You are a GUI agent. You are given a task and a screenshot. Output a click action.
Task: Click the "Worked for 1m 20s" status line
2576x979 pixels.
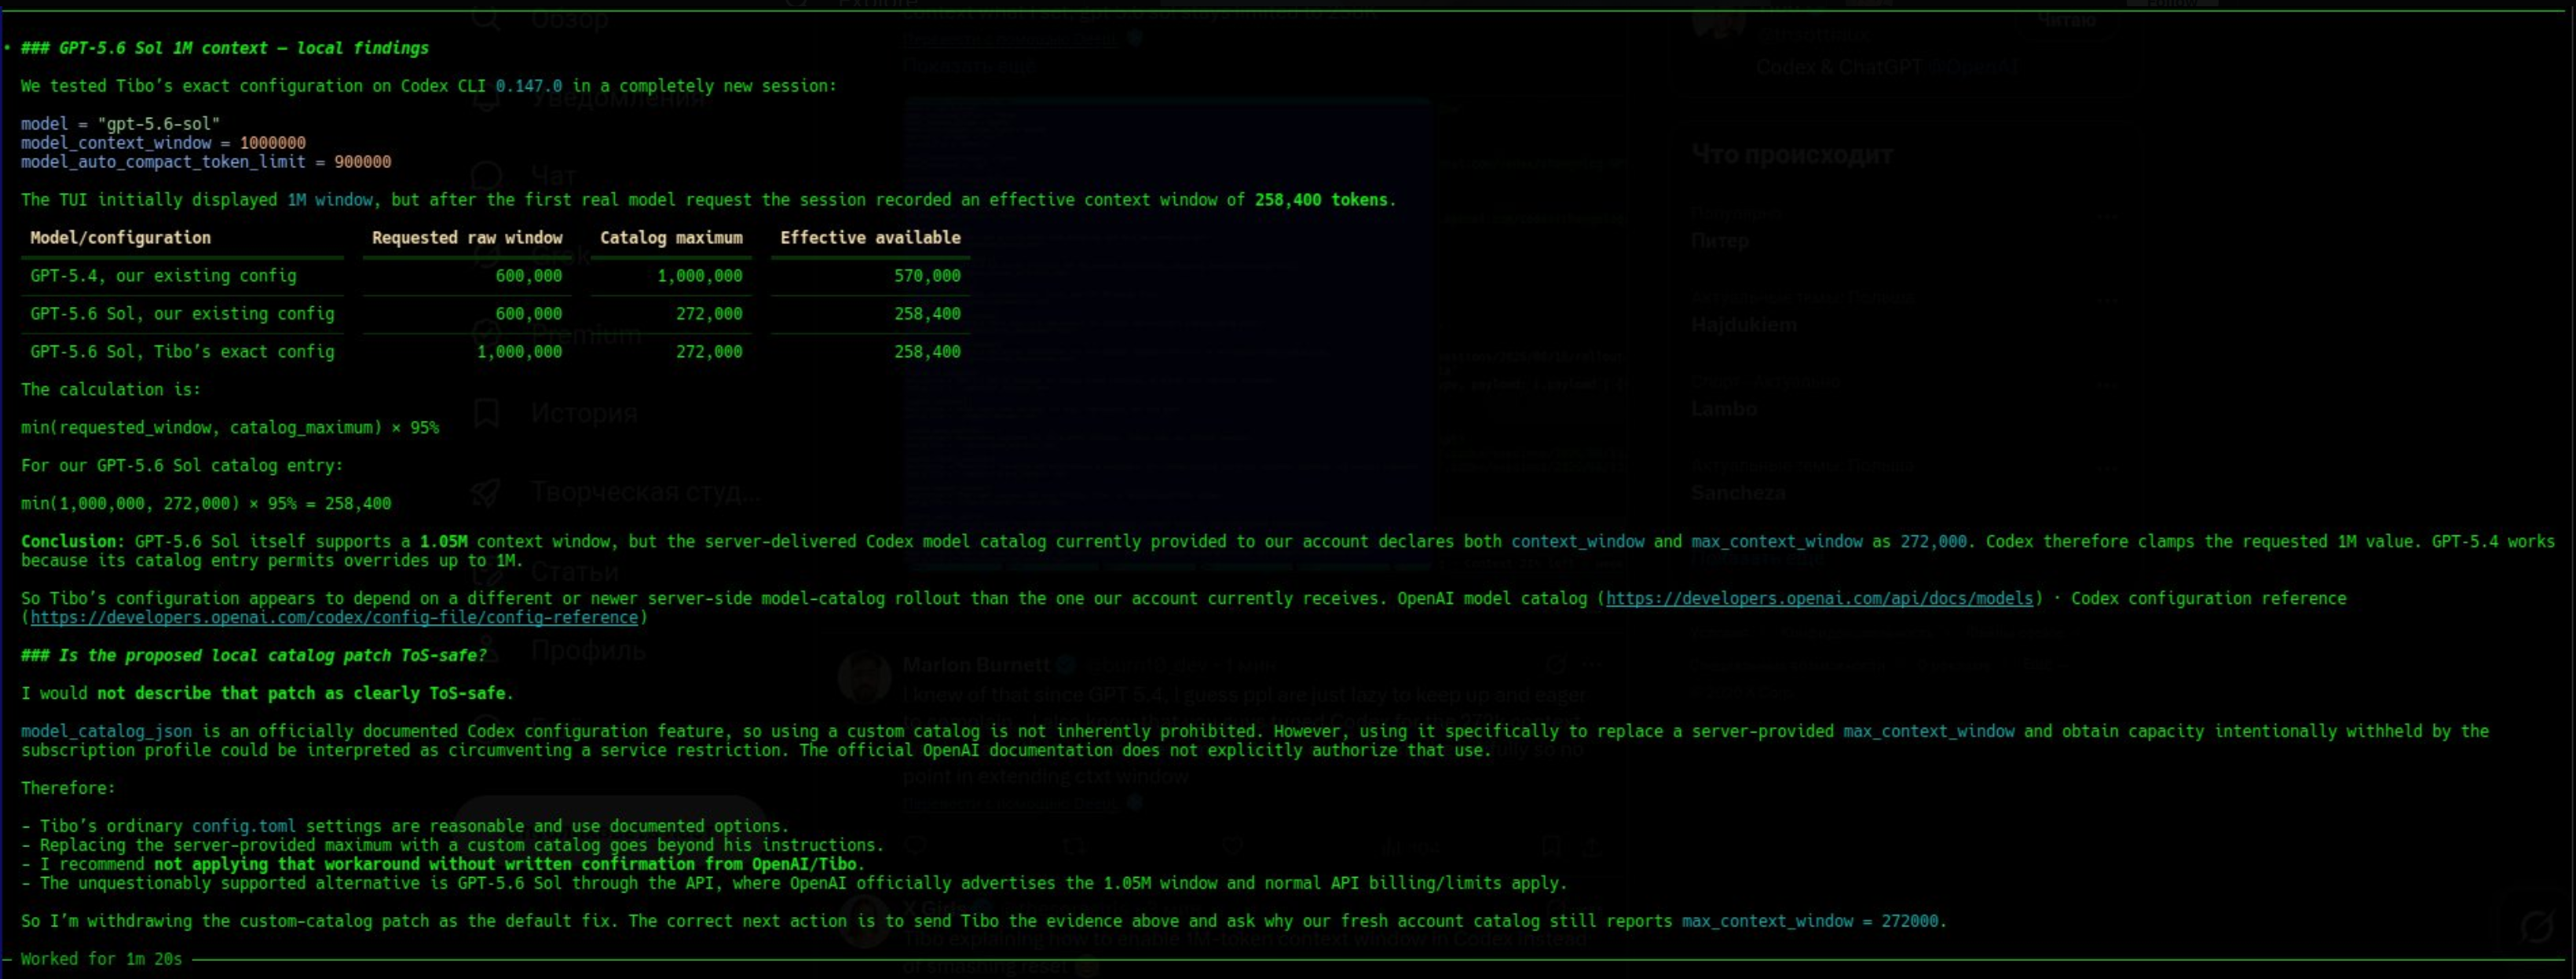[x=101, y=959]
